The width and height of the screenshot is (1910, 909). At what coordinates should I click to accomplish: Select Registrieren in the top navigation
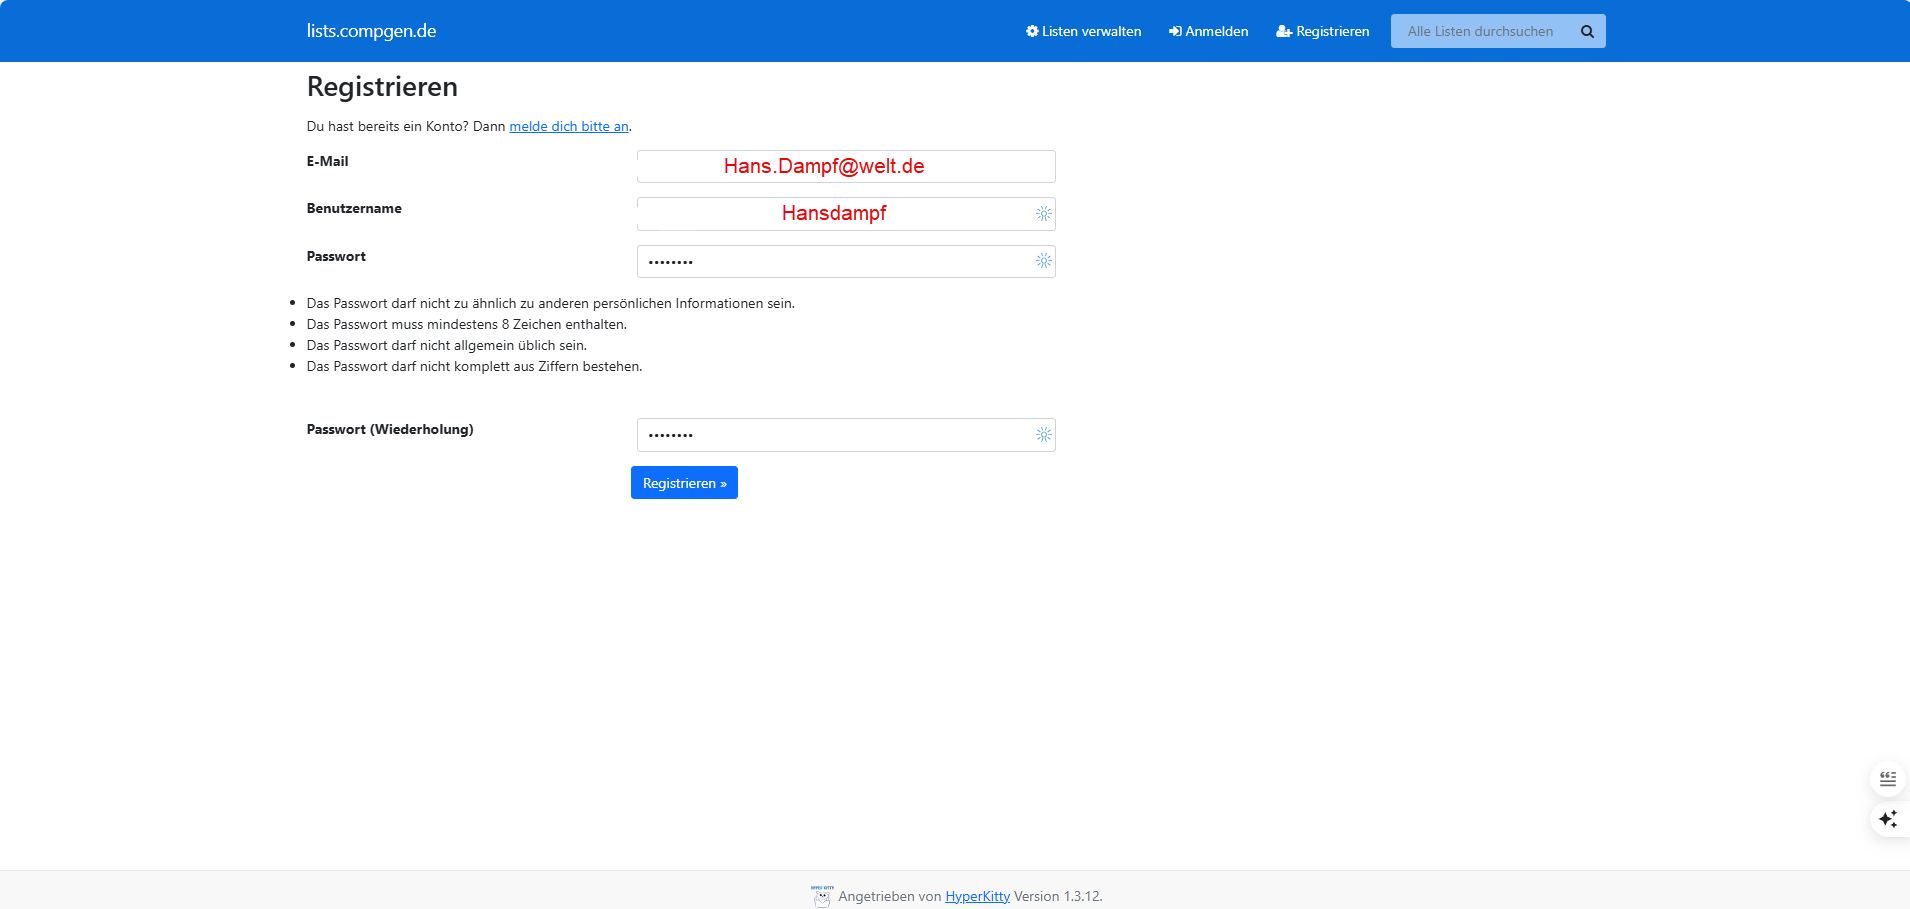tap(1322, 32)
